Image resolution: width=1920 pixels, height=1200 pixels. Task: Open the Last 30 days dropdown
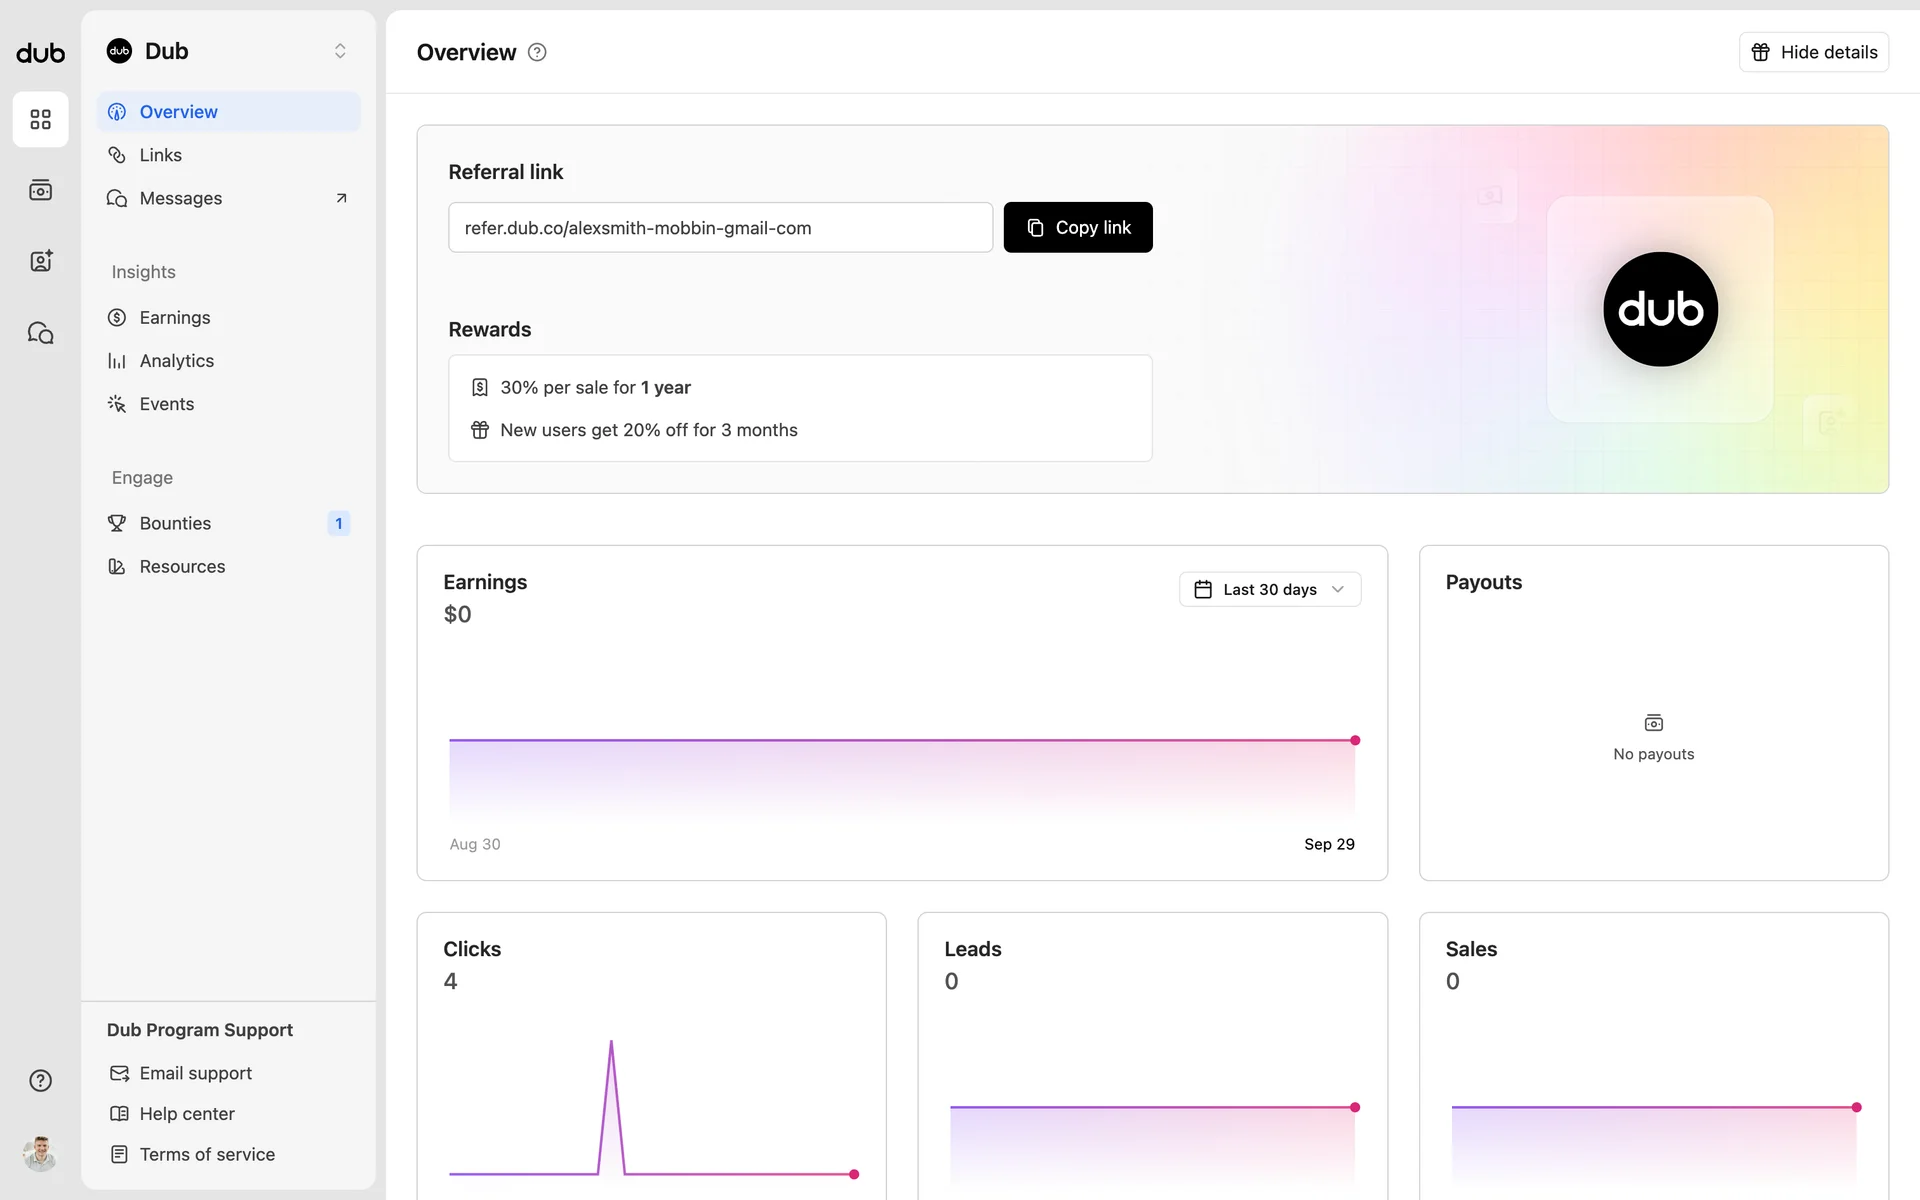pyautogui.click(x=1269, y=589)
